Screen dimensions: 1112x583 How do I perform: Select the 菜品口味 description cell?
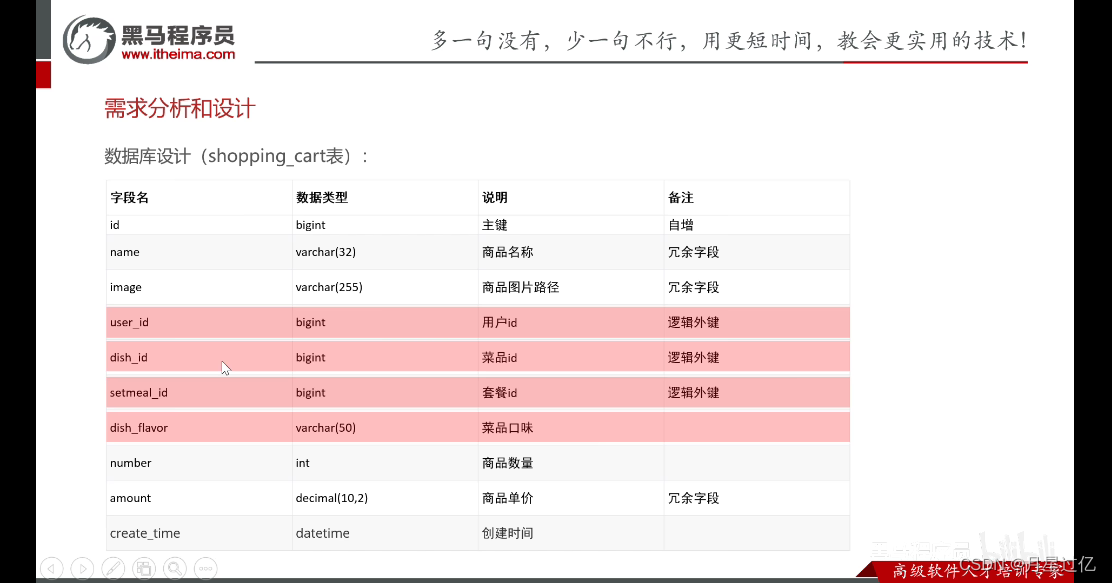pyautogui.click(x=571, y=428)
